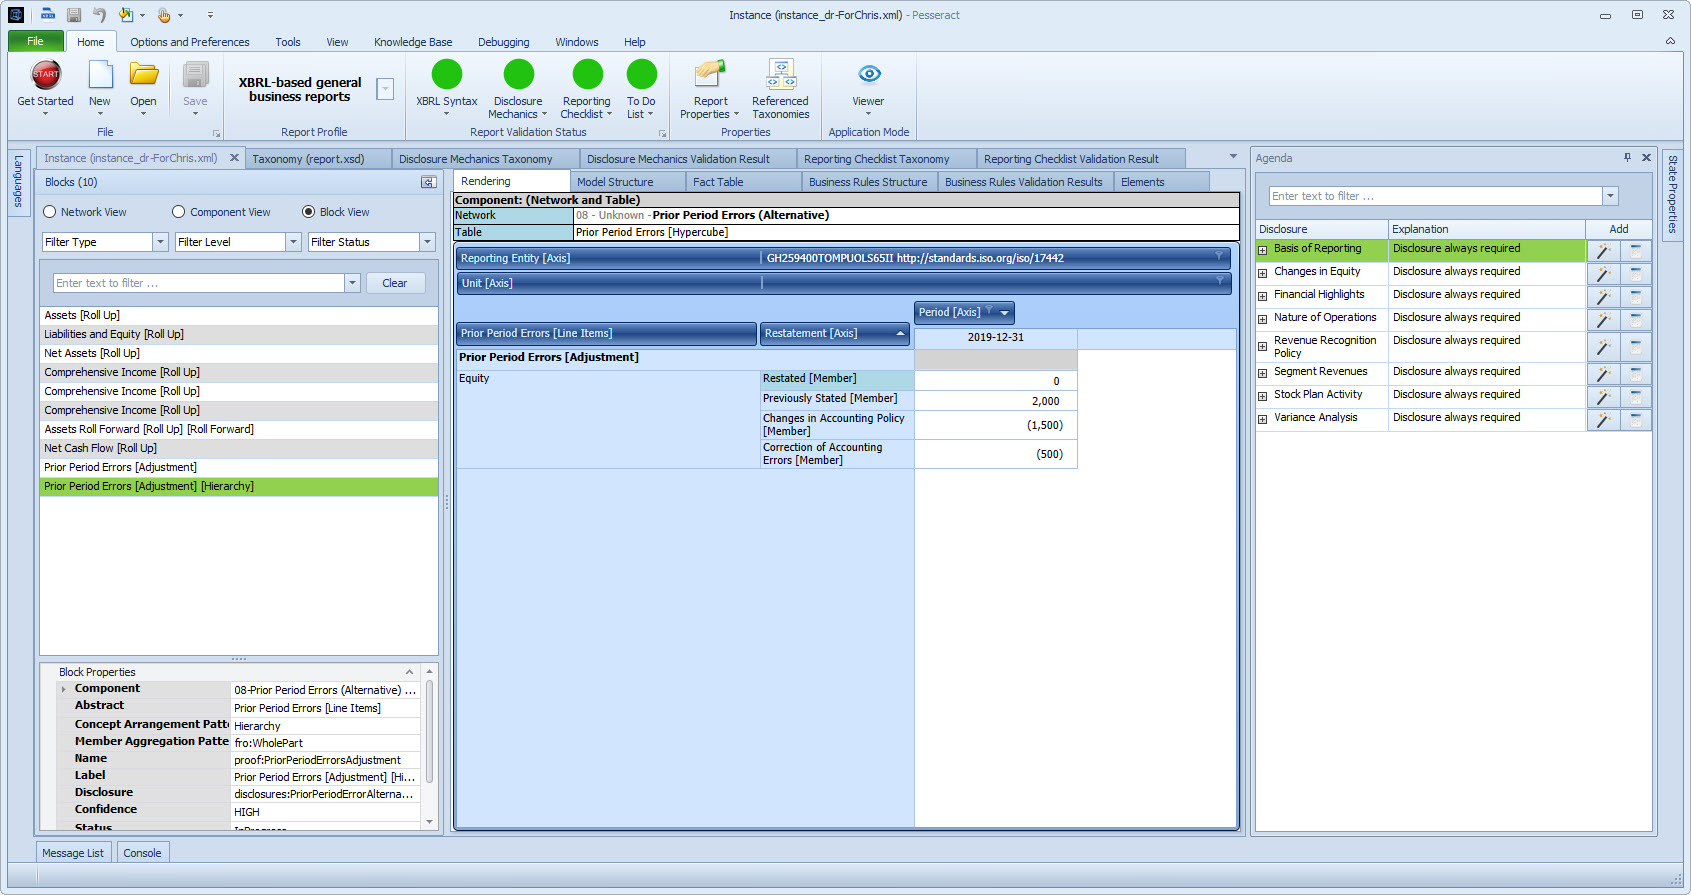This screenshot has width=1691, height=895.
Task: Switch to the Fact Table tab
Action: (x=718, y=182)
